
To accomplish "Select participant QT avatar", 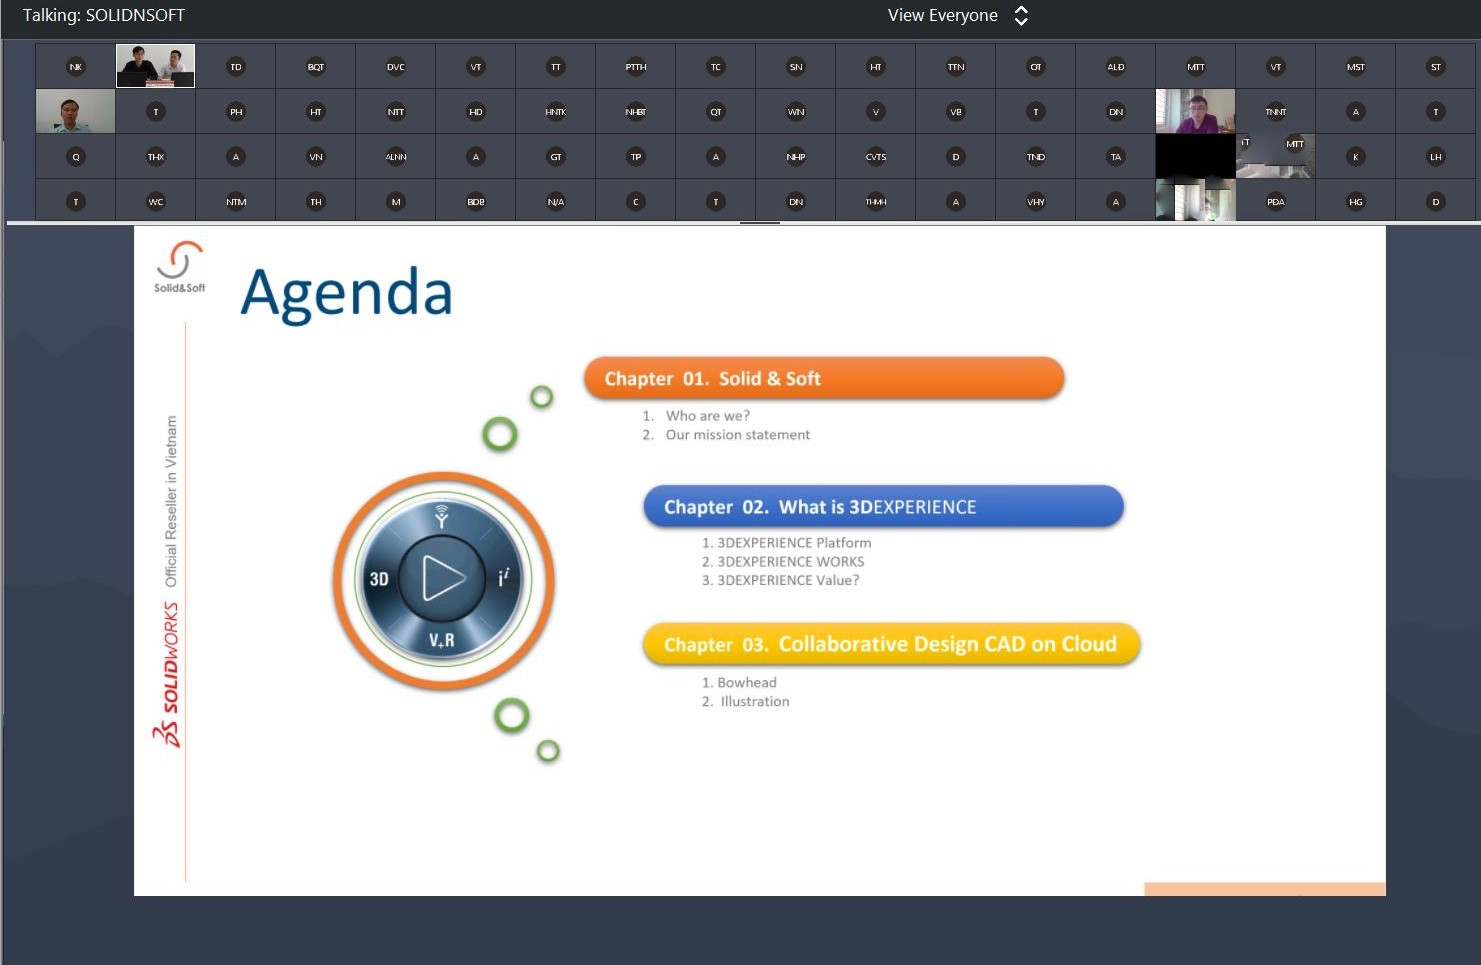I will click(716, 112).
